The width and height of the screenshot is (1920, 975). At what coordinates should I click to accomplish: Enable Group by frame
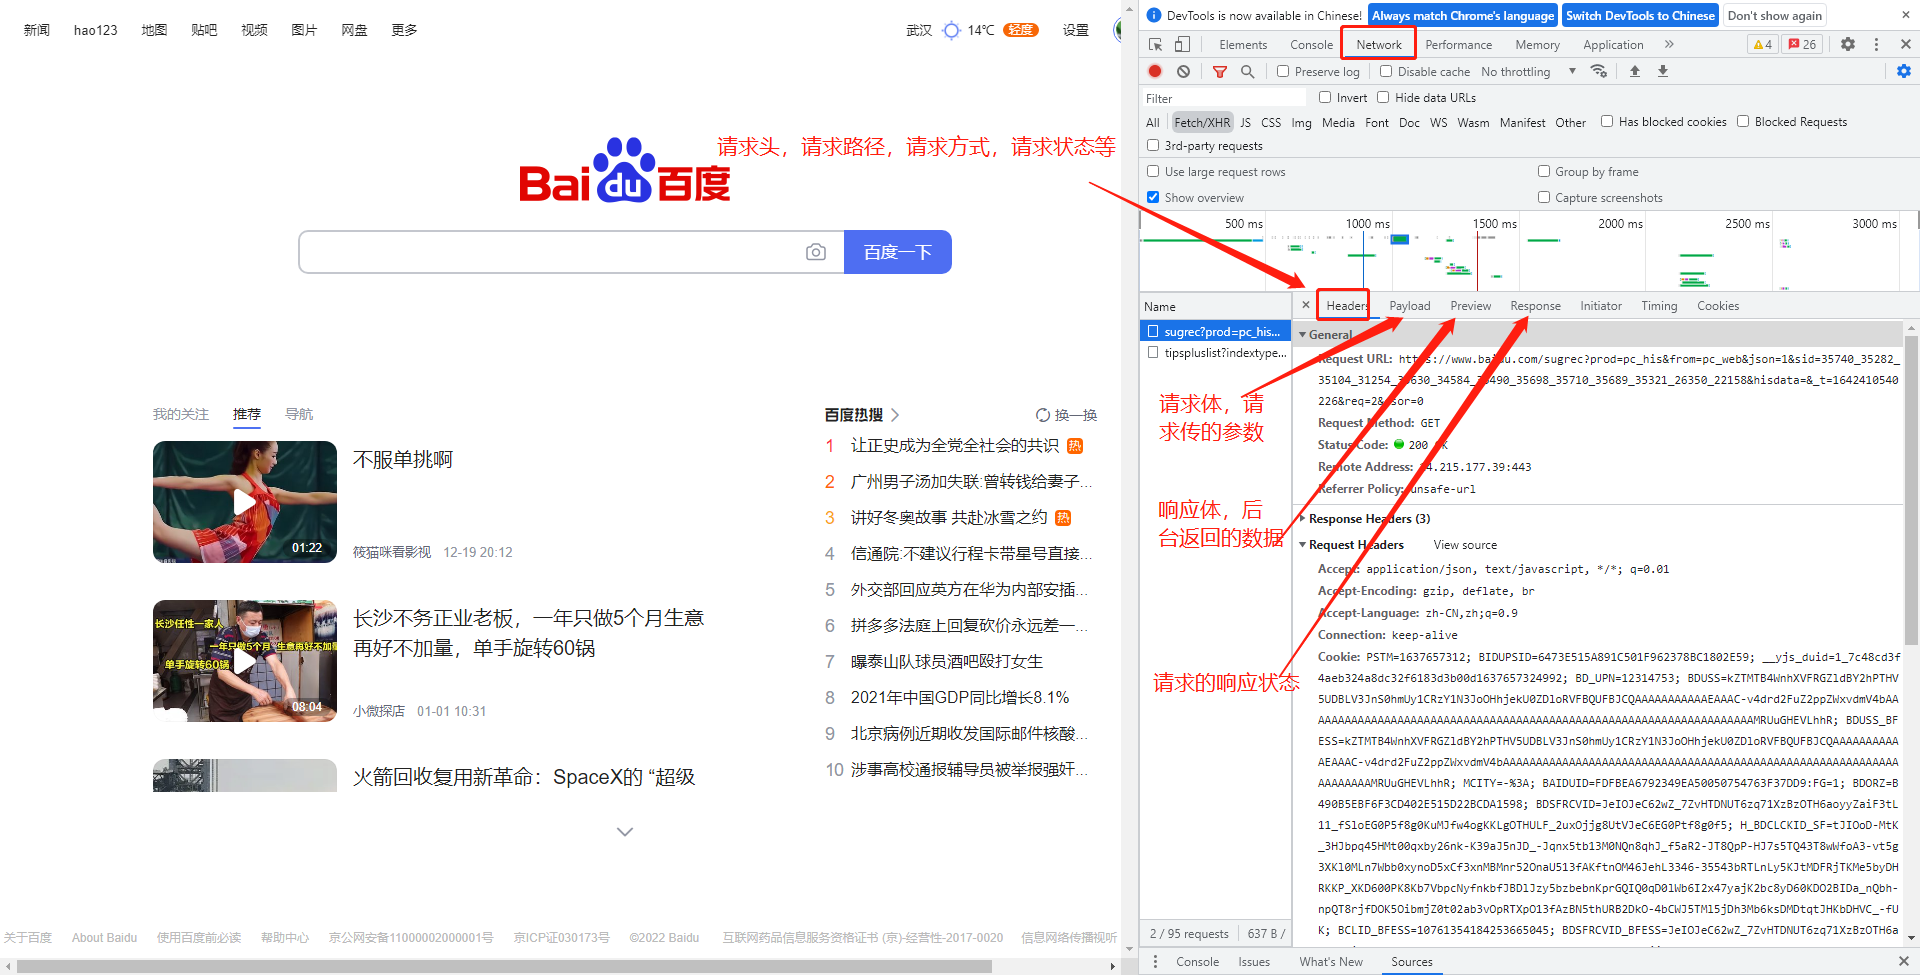[x=1544, y=171]
